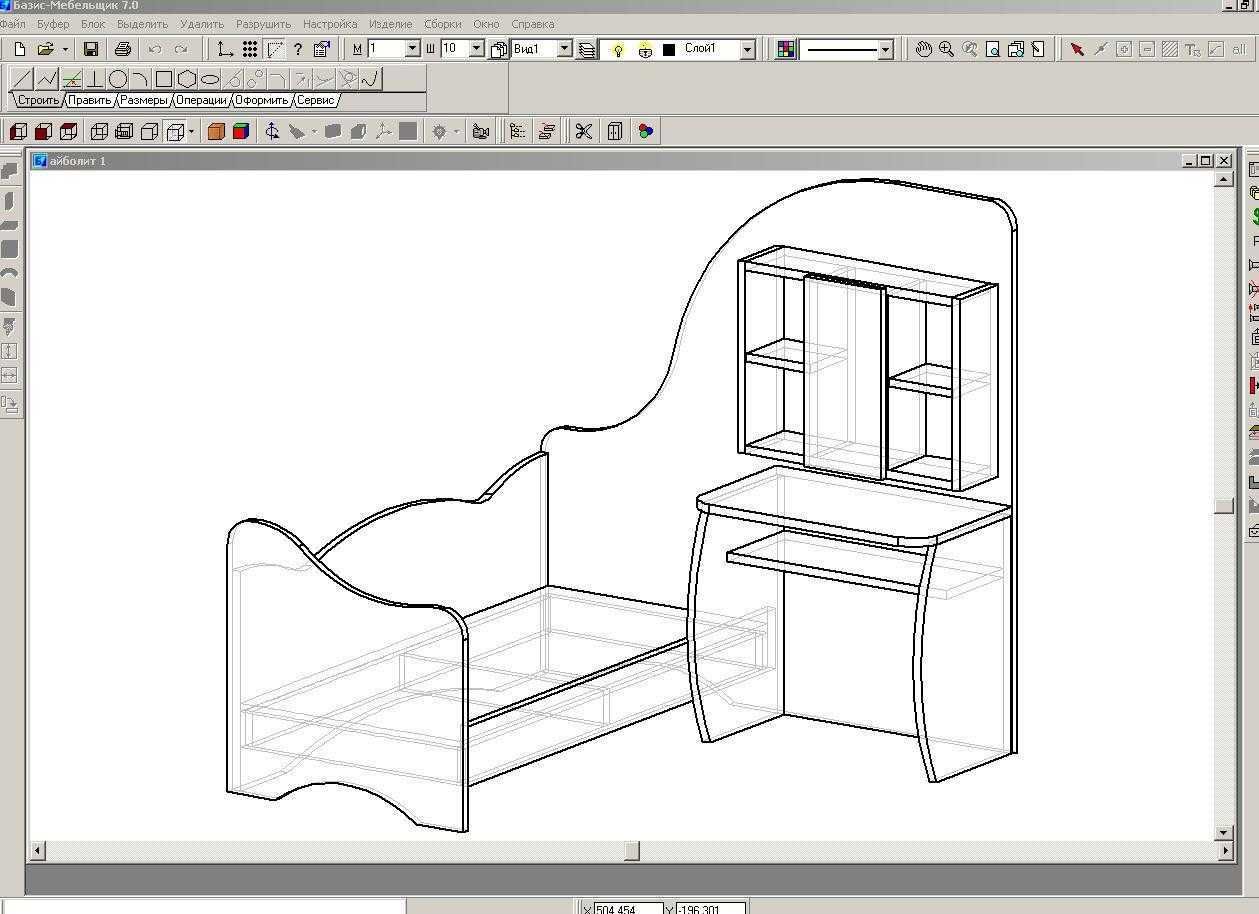The width and height of the screenshot is (1259, 914).
Task: Toggle layer lightbulb visibility icon
Action: (617, 49)
